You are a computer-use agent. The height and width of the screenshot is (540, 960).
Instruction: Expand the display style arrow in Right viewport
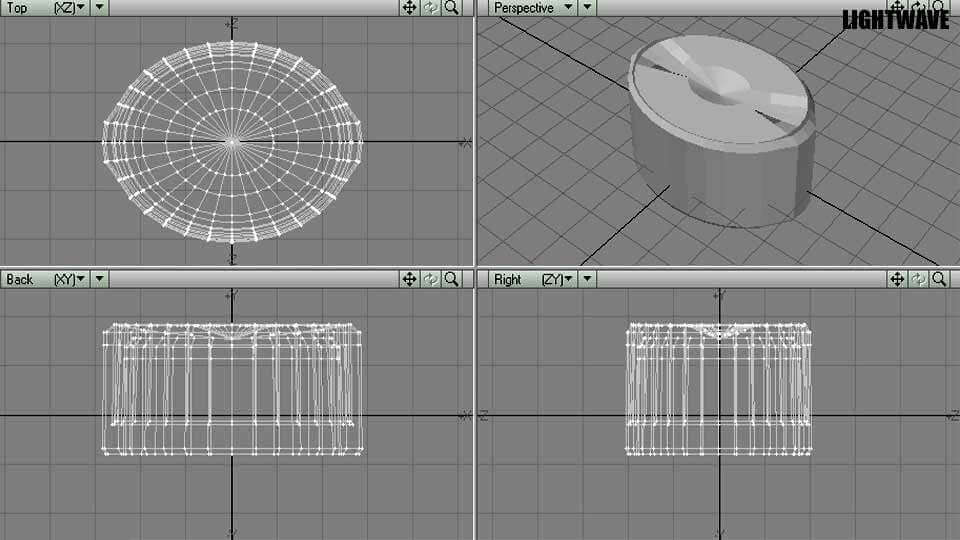588,279
